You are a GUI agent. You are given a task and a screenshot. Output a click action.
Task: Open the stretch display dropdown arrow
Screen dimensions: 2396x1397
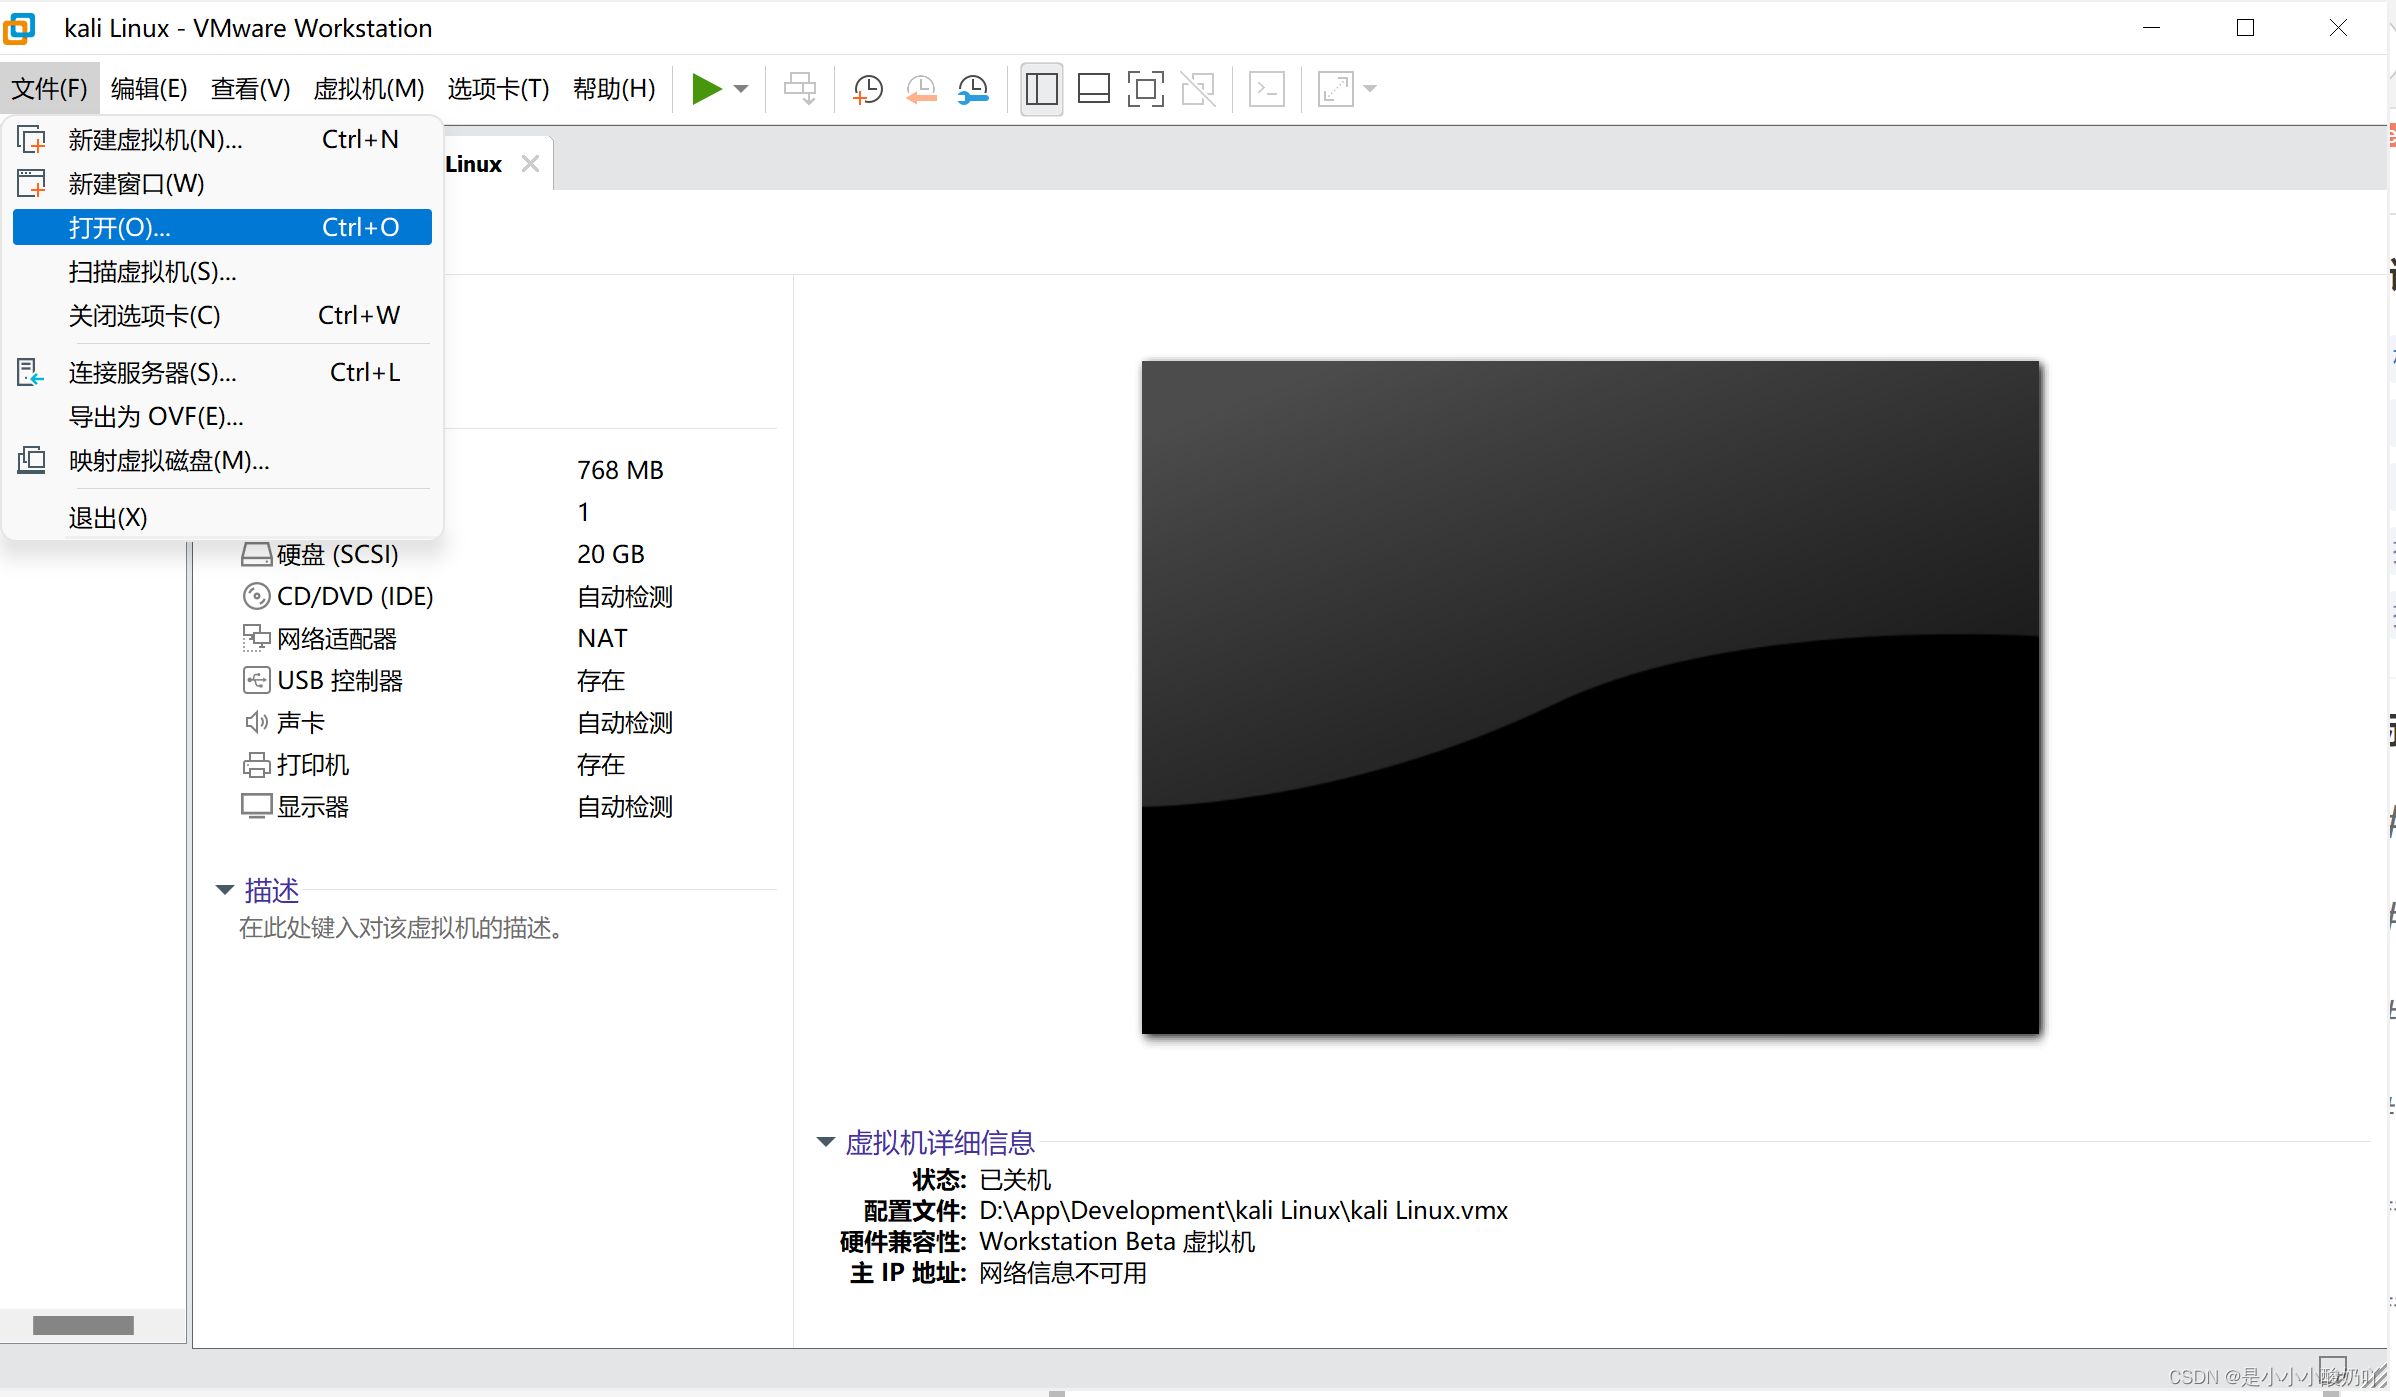tap(1370, 89)
